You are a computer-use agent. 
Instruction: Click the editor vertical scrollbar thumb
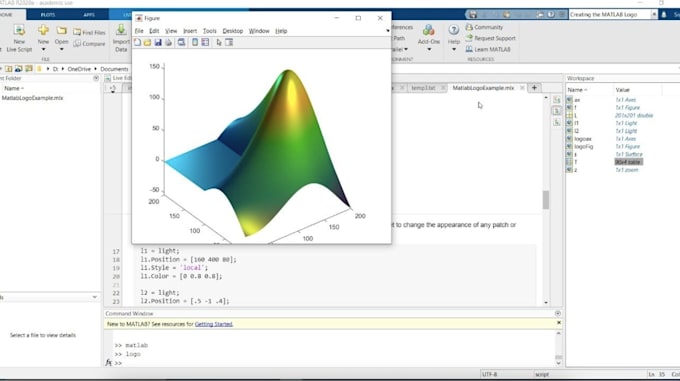point(546,200)
